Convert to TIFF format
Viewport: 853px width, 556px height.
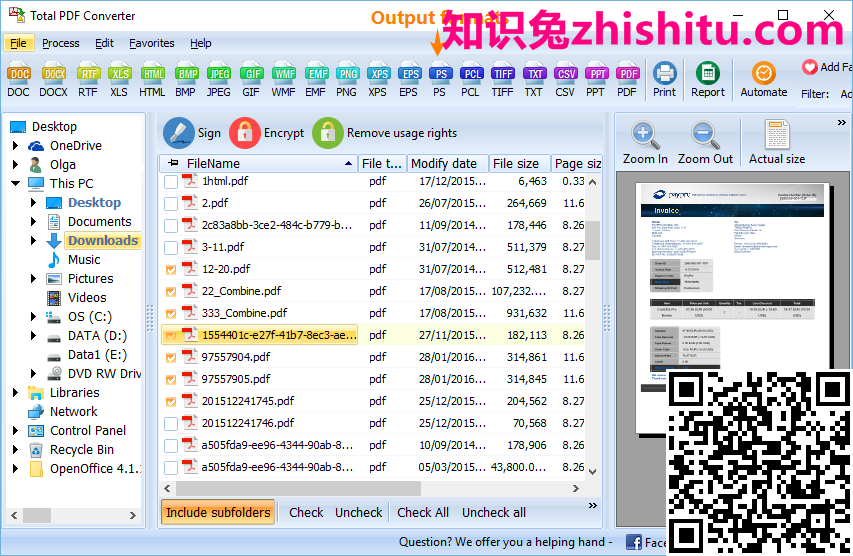click(502, 80)
